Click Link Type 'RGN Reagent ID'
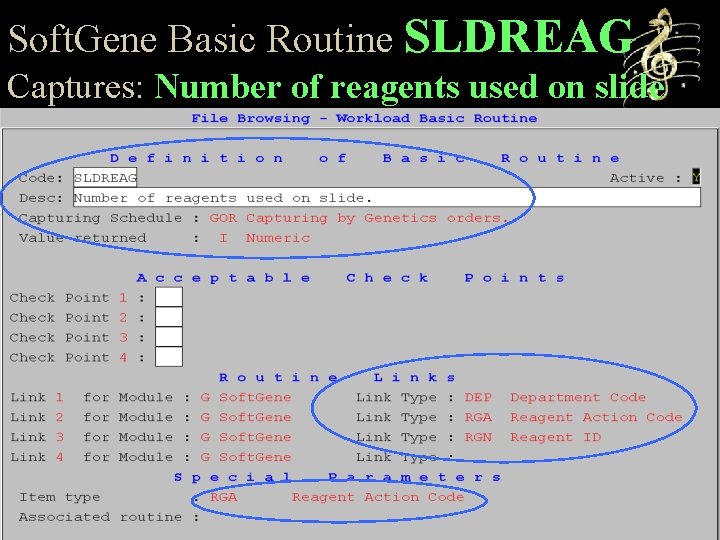This screenshot has width=720, height=540. pos(533,437)
